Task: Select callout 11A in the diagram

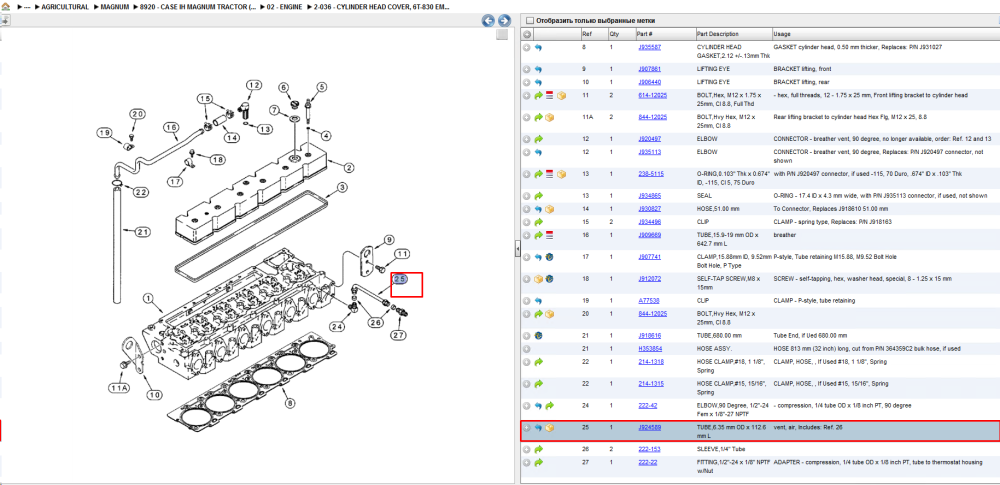Action: 119,387
